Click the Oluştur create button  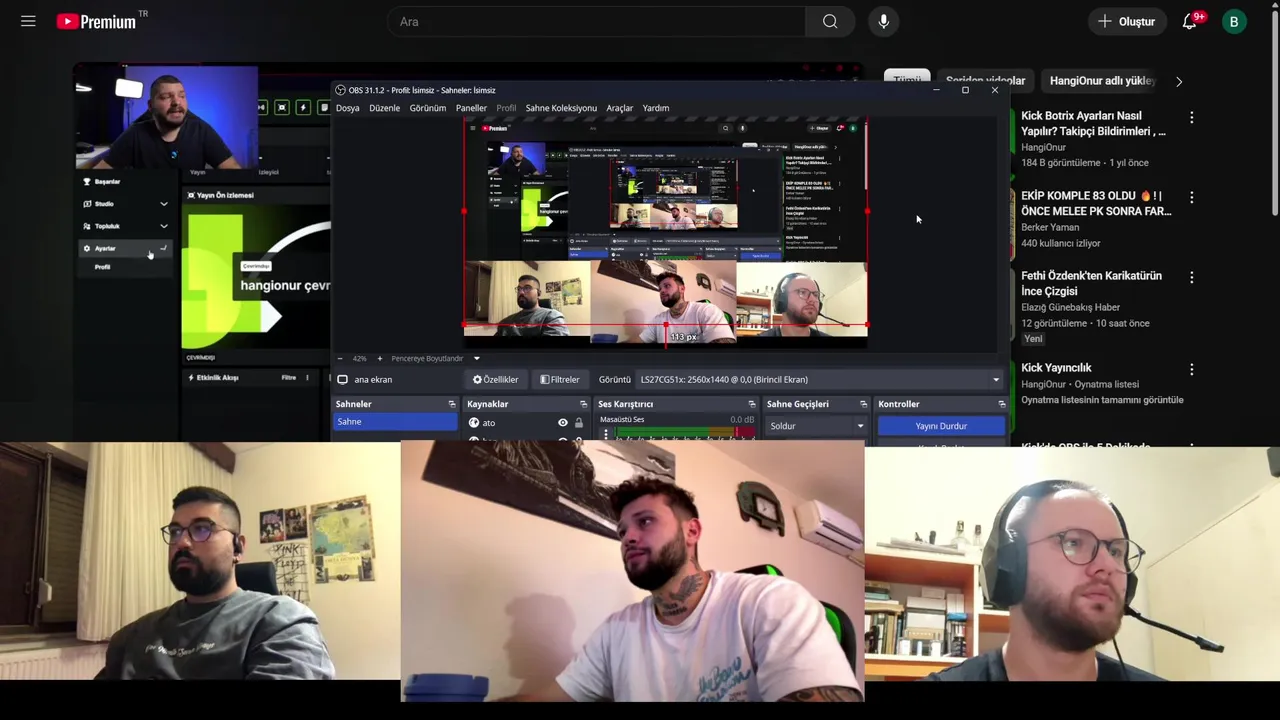[x=1127, y=21]
